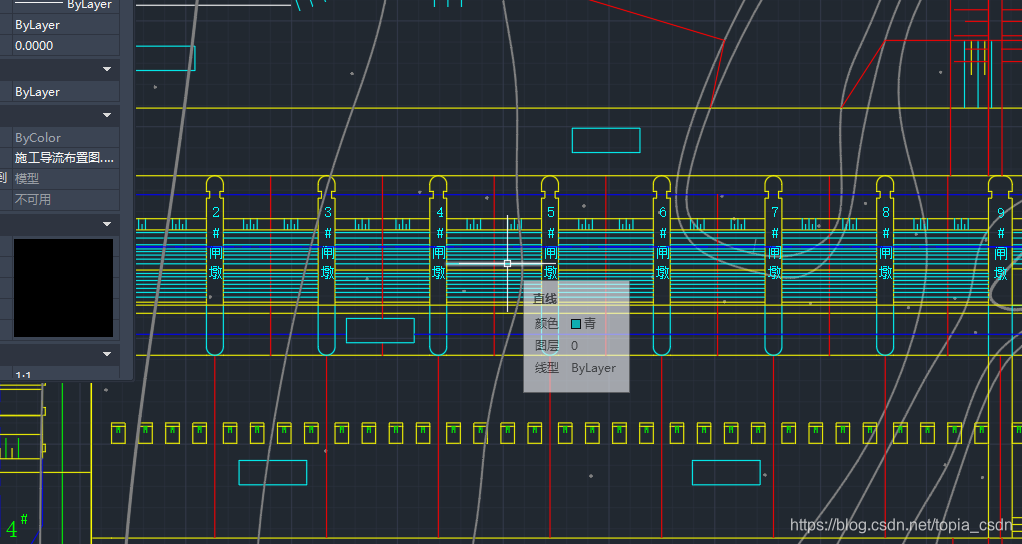Collapse the section containing the 1:1 row
The width and height of the screenshot is (1022, 544).
click(107, 354)
